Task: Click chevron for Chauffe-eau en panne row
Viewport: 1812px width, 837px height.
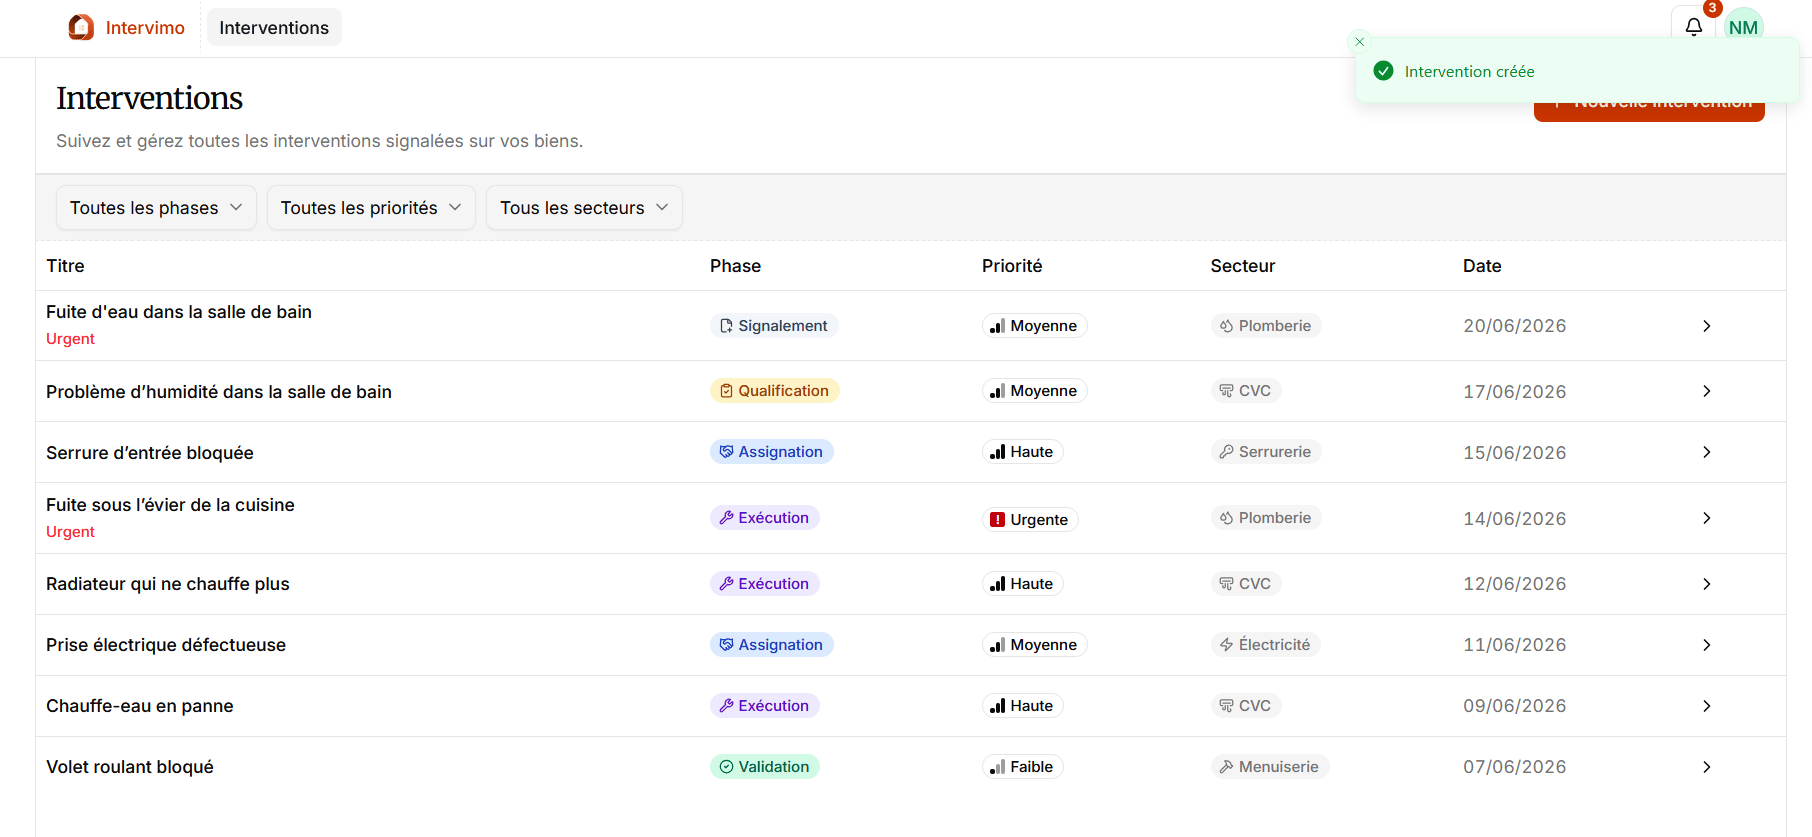Action: click(x=1706, y=706)
